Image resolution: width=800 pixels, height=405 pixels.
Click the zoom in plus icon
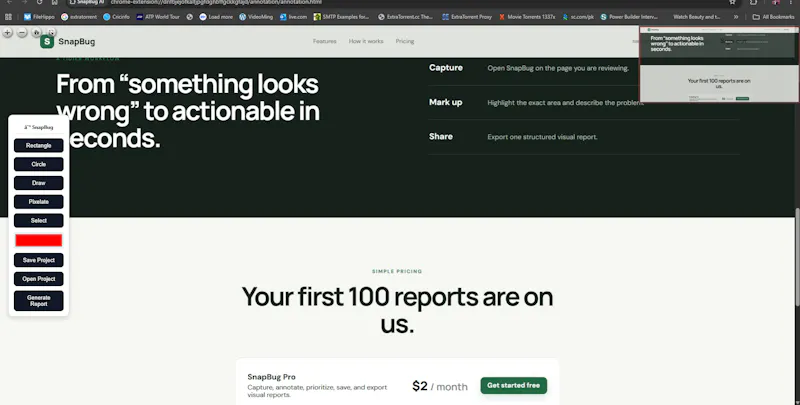[x=7, y=33]
